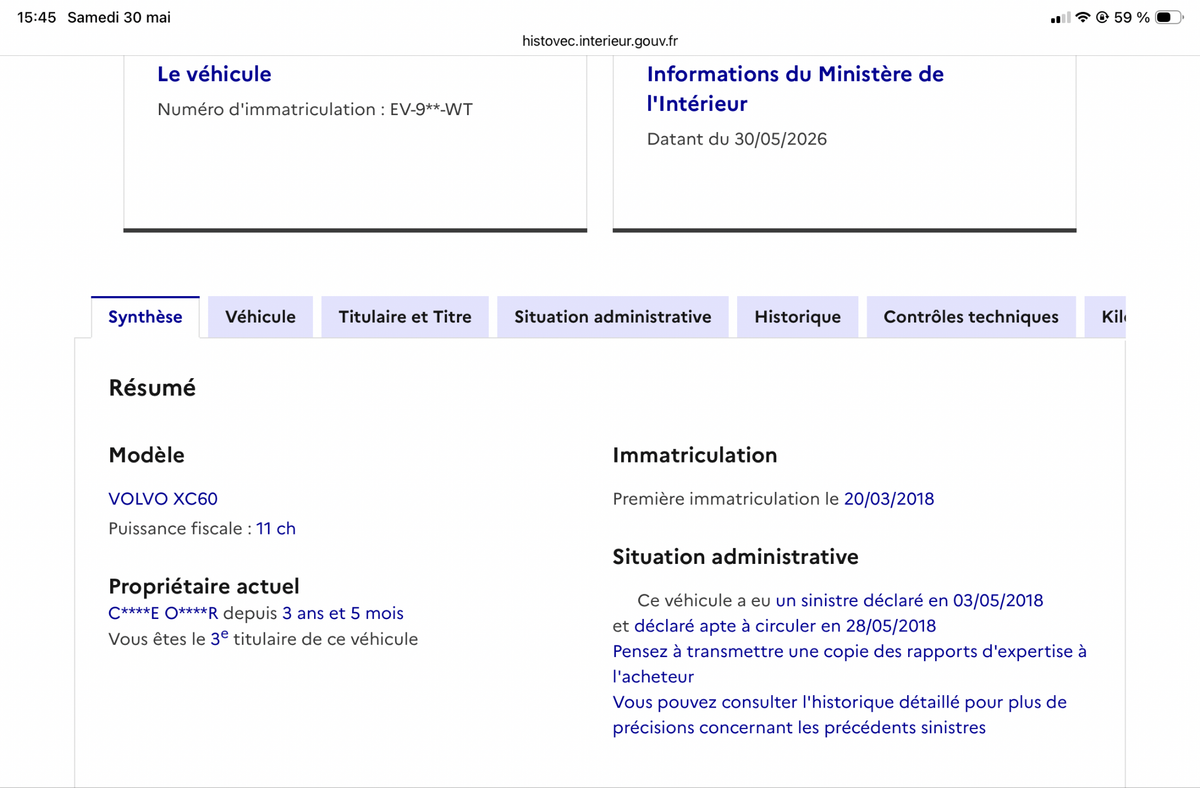This screenshot has height=788, width=1200.
Task: Click the 'Propriétaire actuel' heading
Action: pos(204,587)
